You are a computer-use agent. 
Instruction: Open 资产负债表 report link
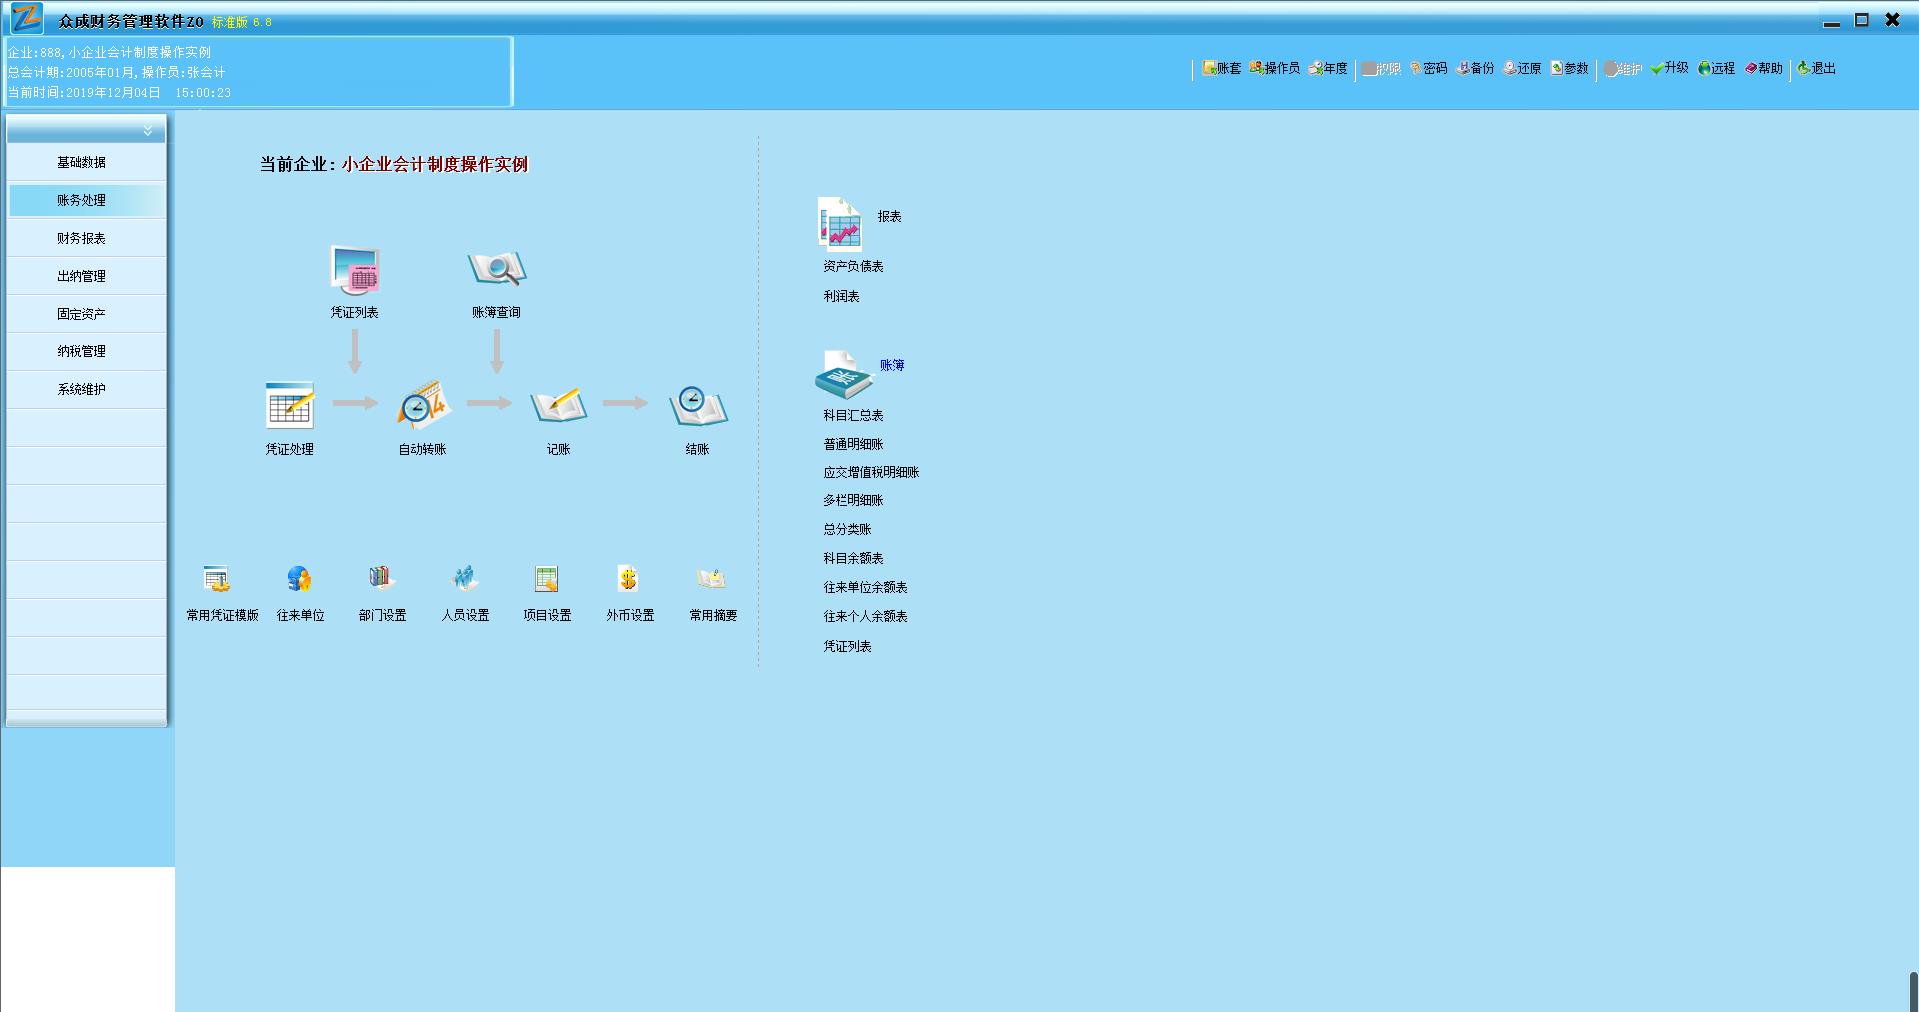pos(853,266)
